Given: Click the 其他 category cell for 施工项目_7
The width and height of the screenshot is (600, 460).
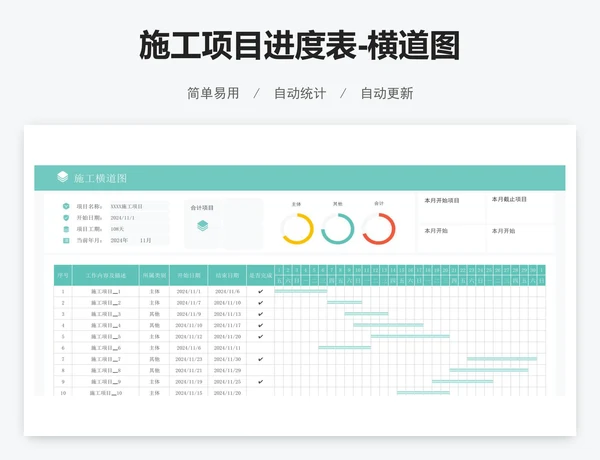Looking at the screenshot, I should [x=154, y=359].
